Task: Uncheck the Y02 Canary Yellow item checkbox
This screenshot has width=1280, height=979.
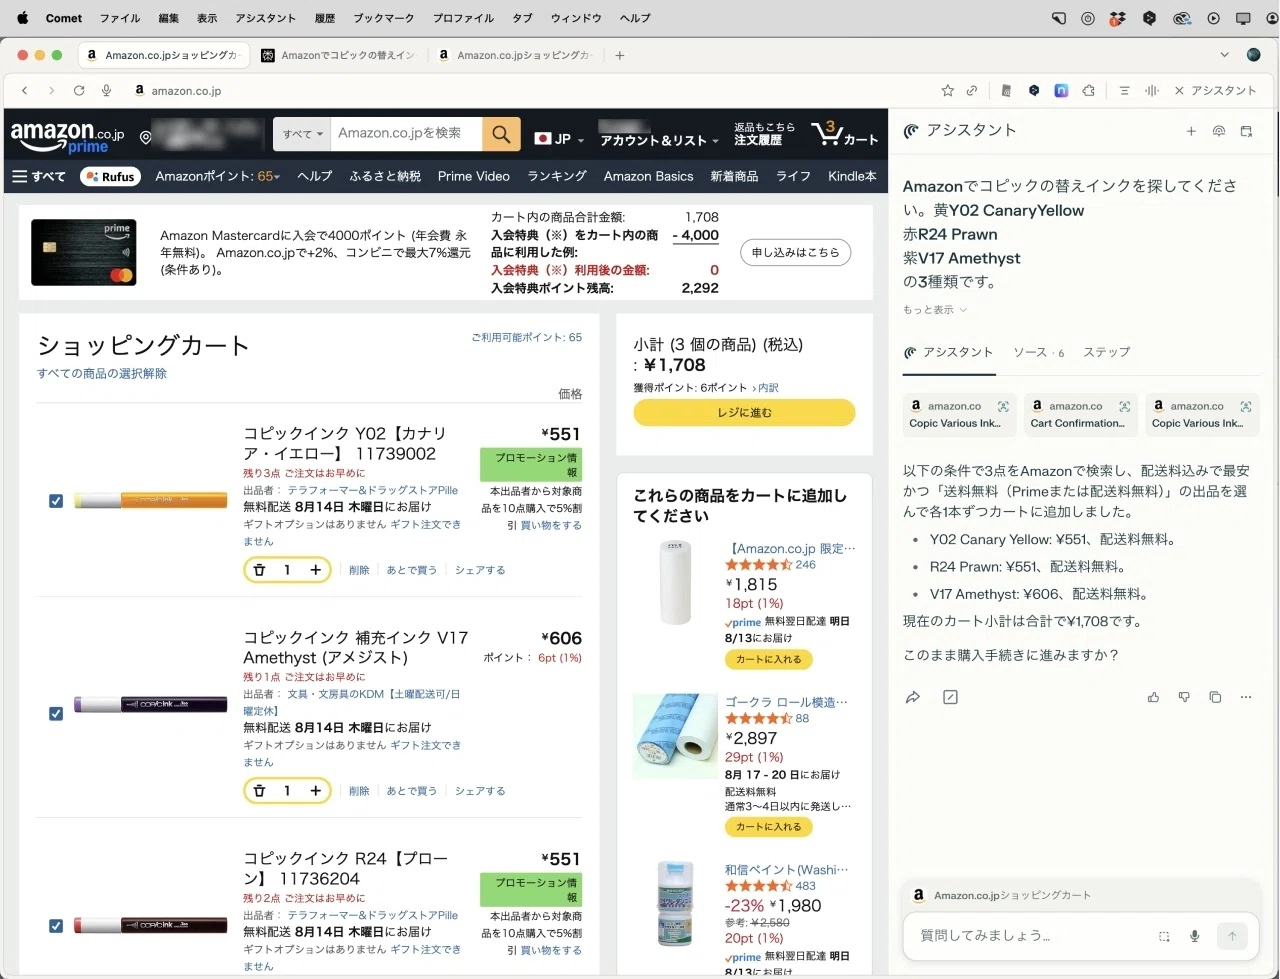Action: tap(56, 501)
